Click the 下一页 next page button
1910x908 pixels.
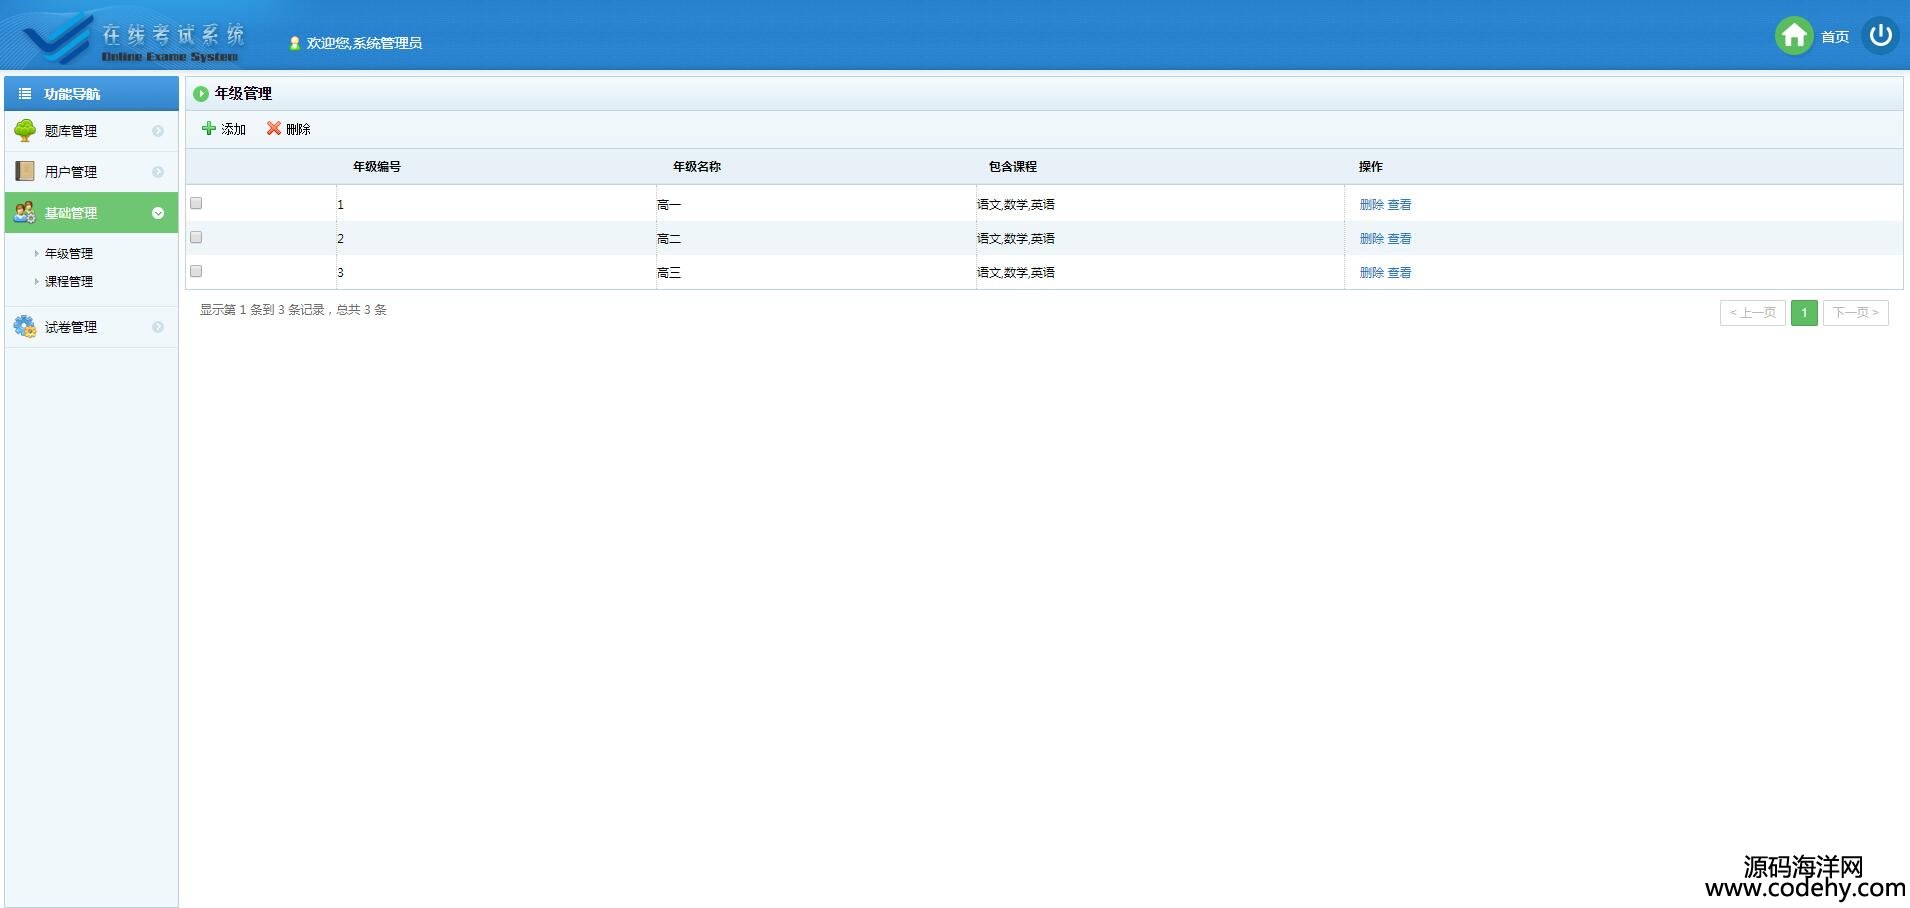click(x=1855, y=313)
